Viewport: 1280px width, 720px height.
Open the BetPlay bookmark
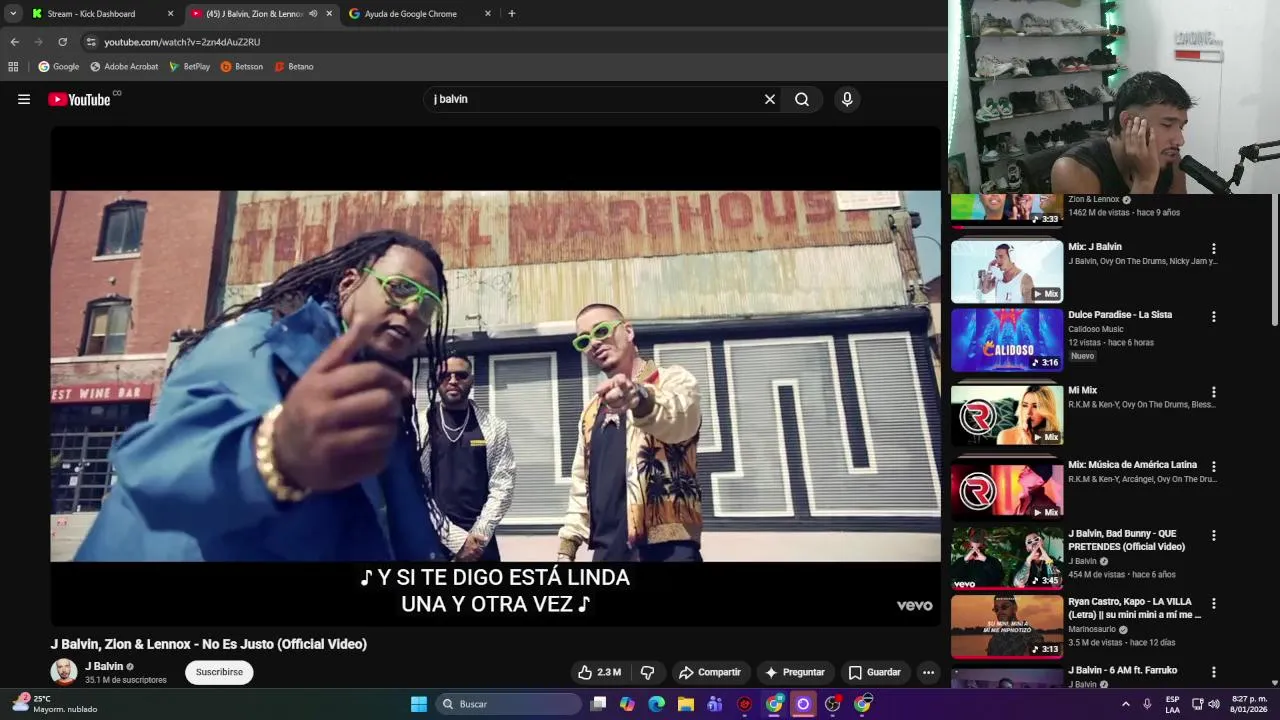[x=189, y=67]
